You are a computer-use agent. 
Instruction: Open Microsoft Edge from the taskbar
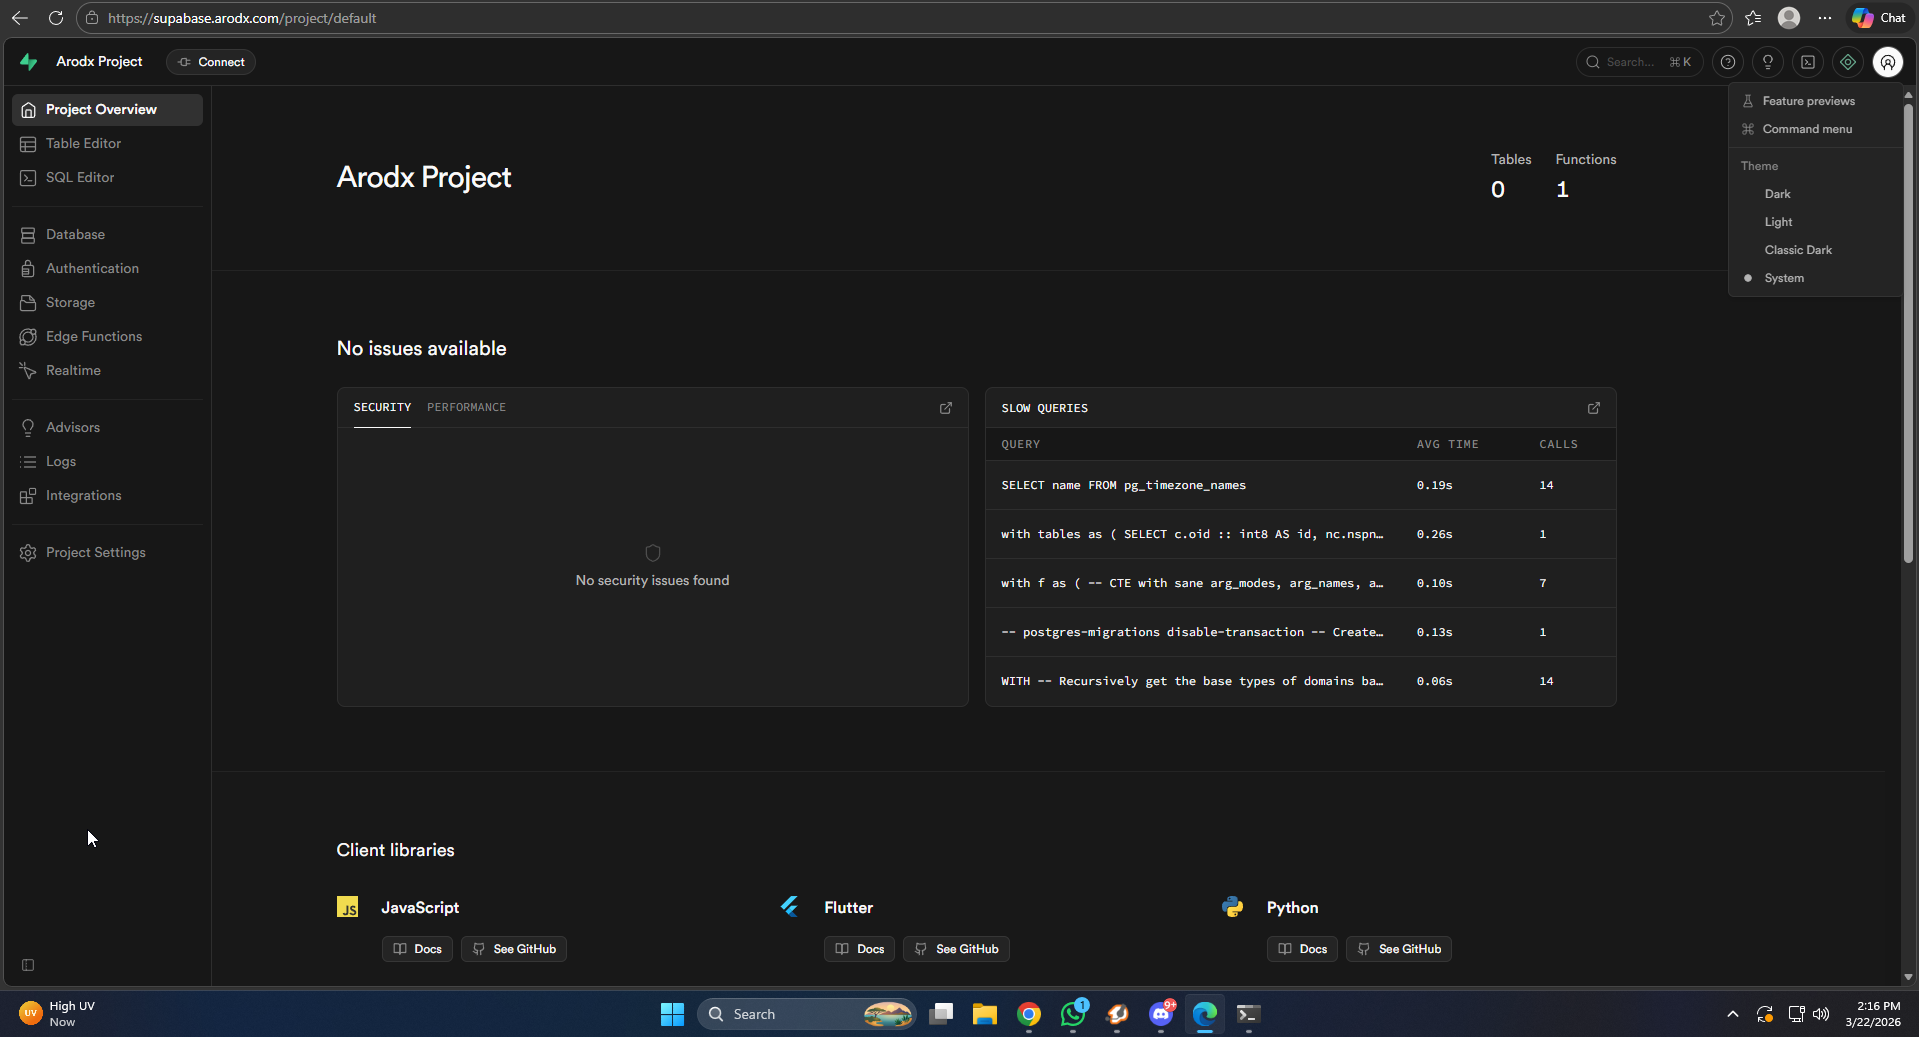1204,1014
